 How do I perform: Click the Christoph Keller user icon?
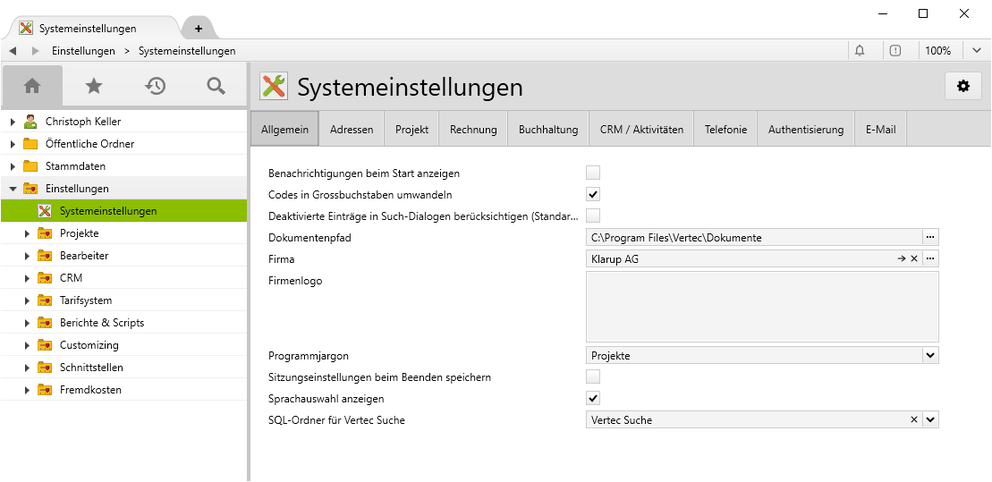(x=30, y=121)
